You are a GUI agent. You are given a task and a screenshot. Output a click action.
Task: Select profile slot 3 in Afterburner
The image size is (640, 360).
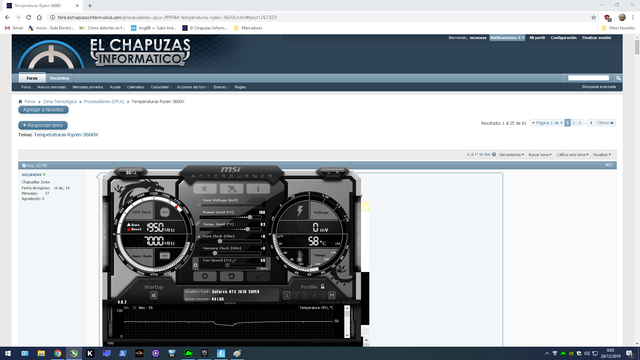point(305,295)
